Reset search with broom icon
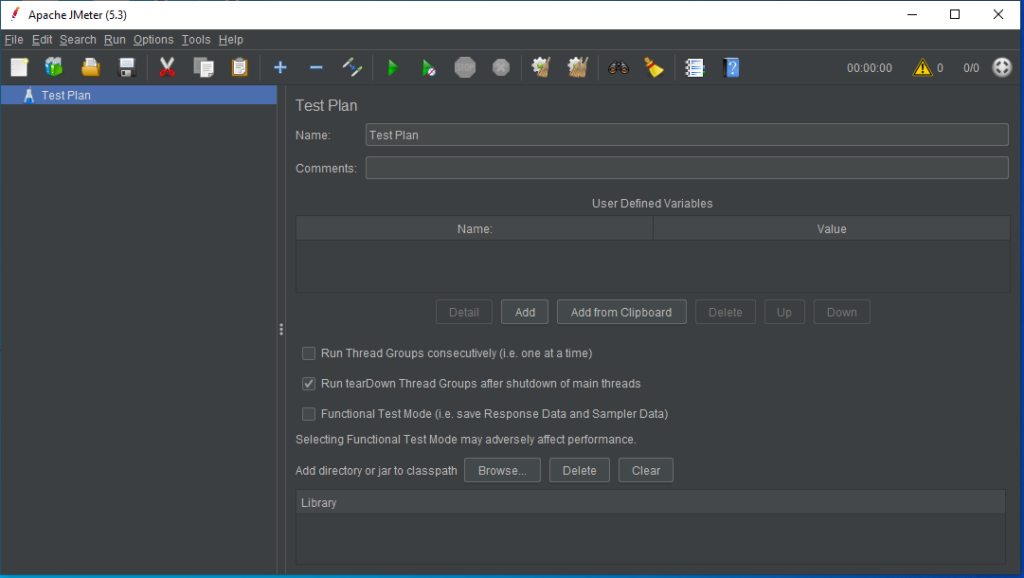 click(x=654, y=67)
